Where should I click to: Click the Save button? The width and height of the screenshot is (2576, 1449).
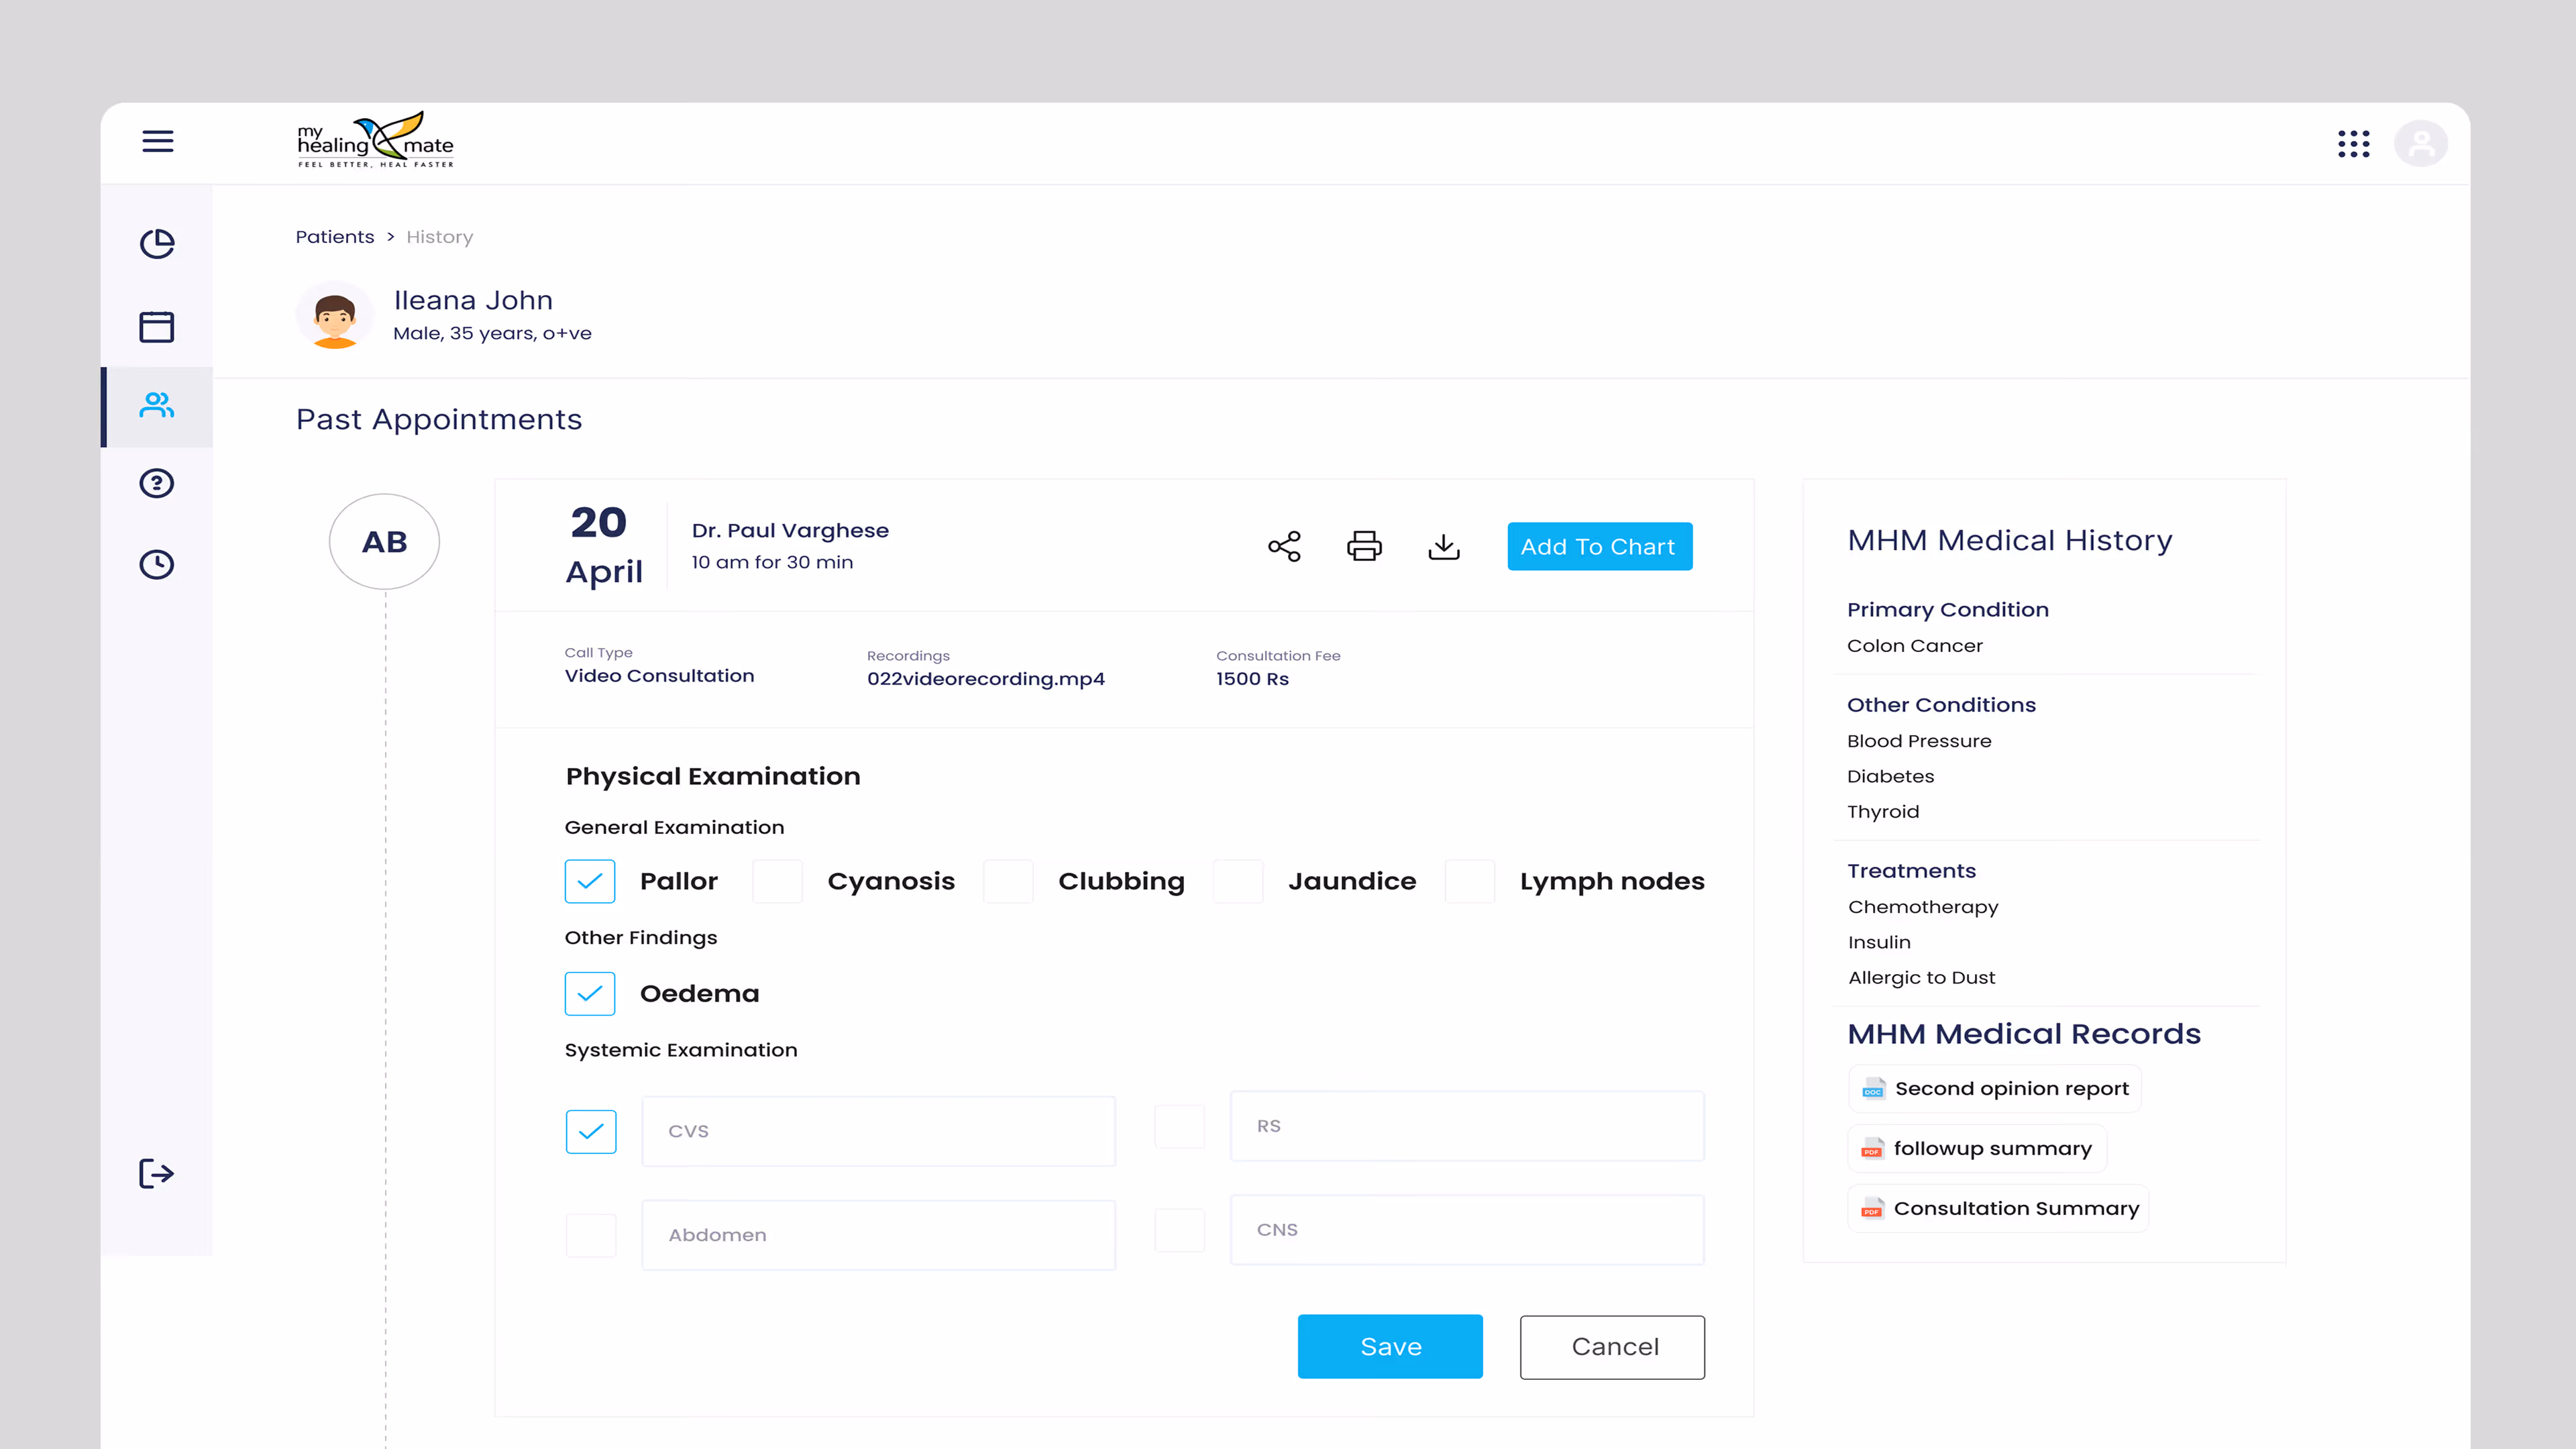tap(1390, 1346)
